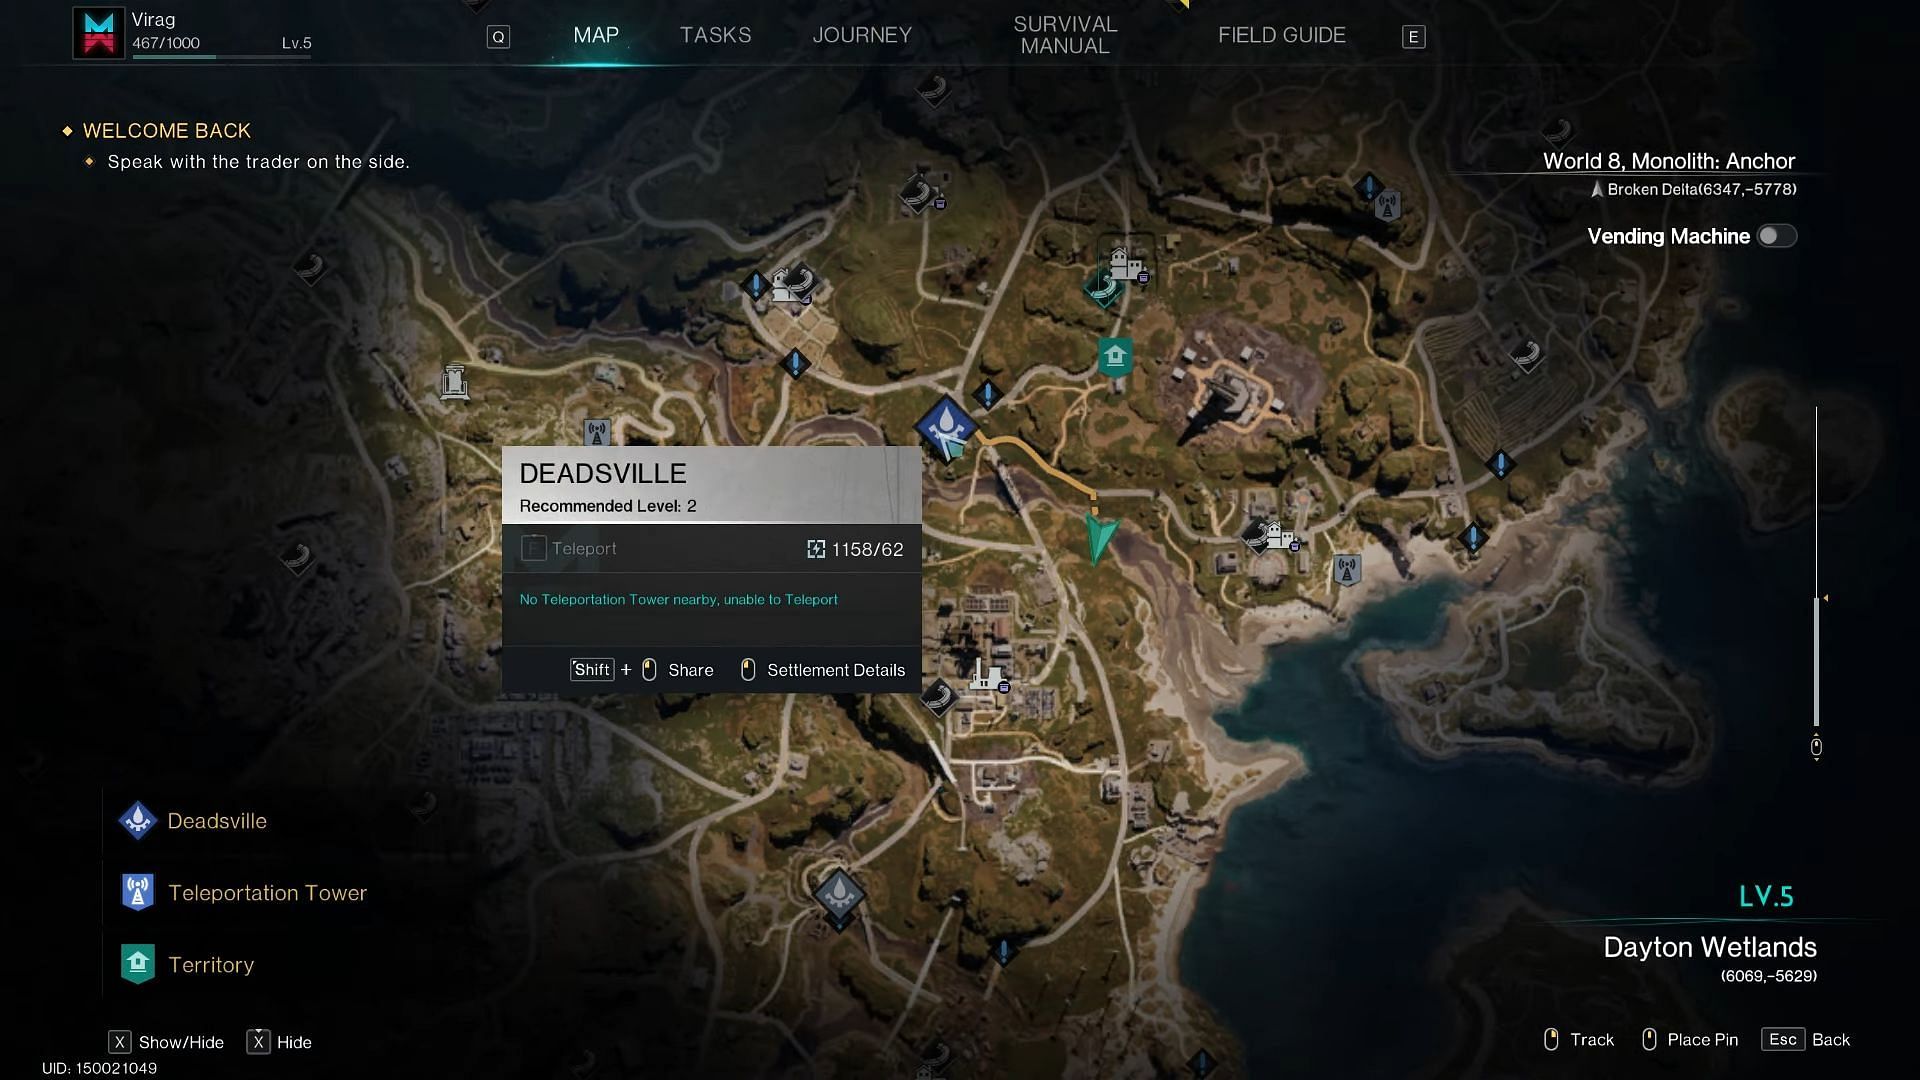Screen dimensions: 1920x1080
Task: Click Settlement Details button in popup
Action: pos(836,669)
